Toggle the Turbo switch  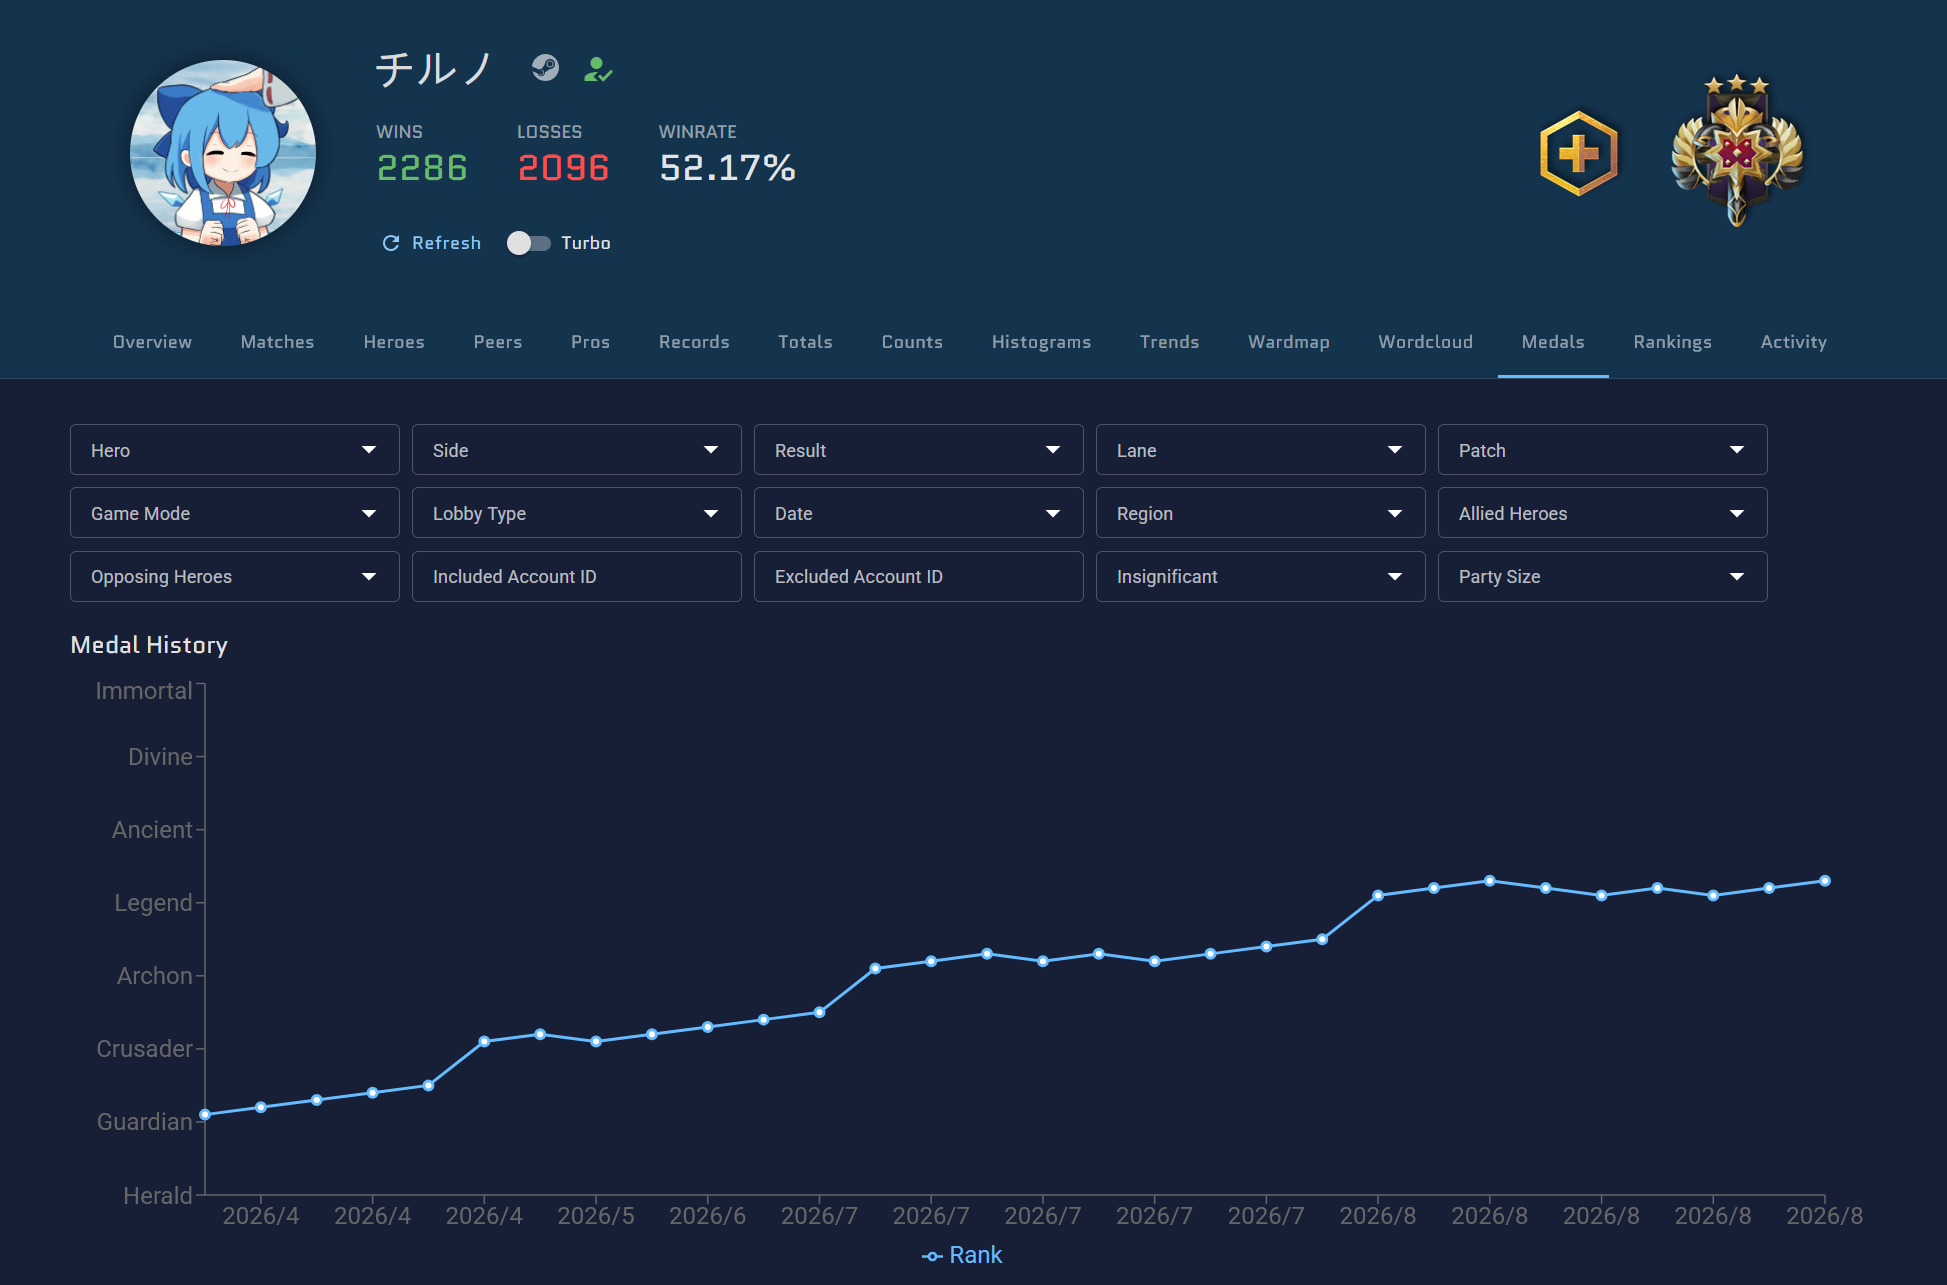[x=528, y=243]
